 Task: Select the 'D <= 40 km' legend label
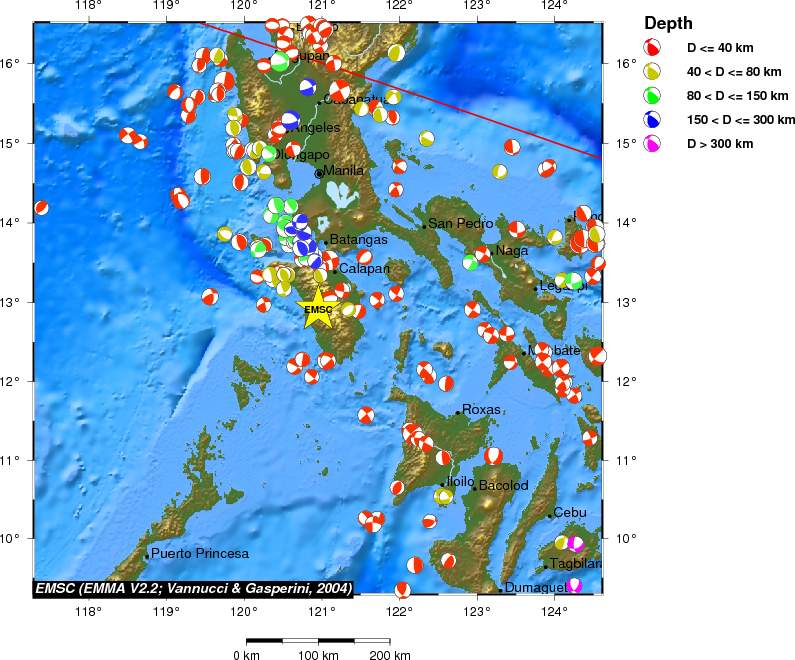pyautogui.click(x=722, y=47)
